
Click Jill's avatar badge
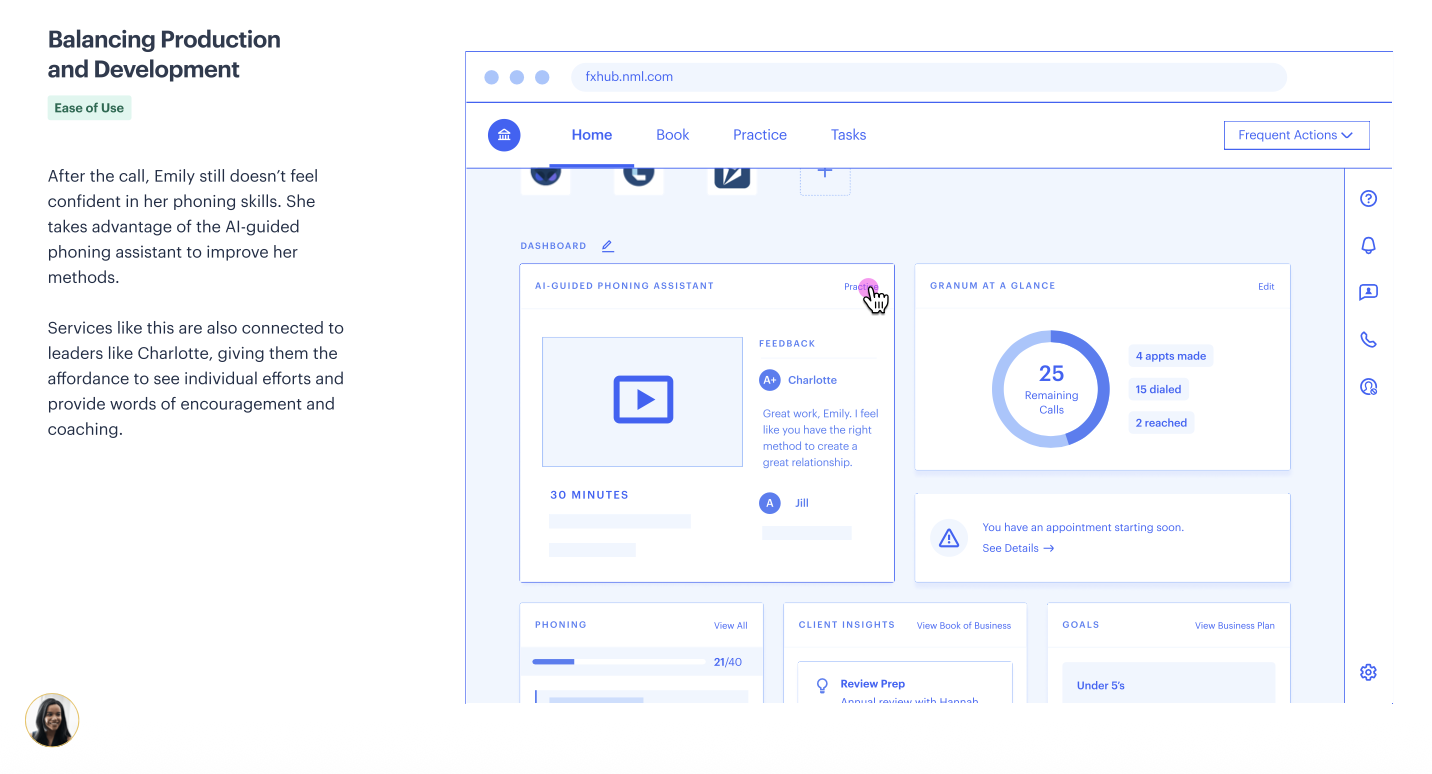pyautogui.click(x=769, y=503)
